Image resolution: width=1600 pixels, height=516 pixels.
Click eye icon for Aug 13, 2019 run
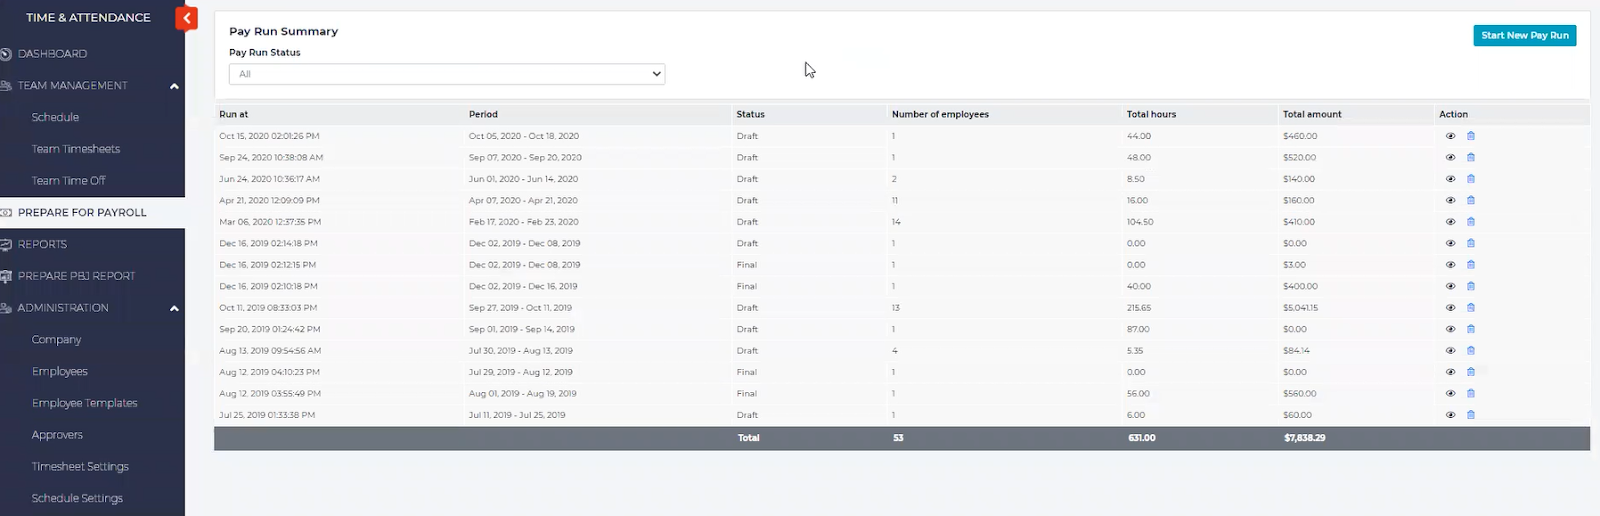pyautogui.click(x=1450, y=351)
